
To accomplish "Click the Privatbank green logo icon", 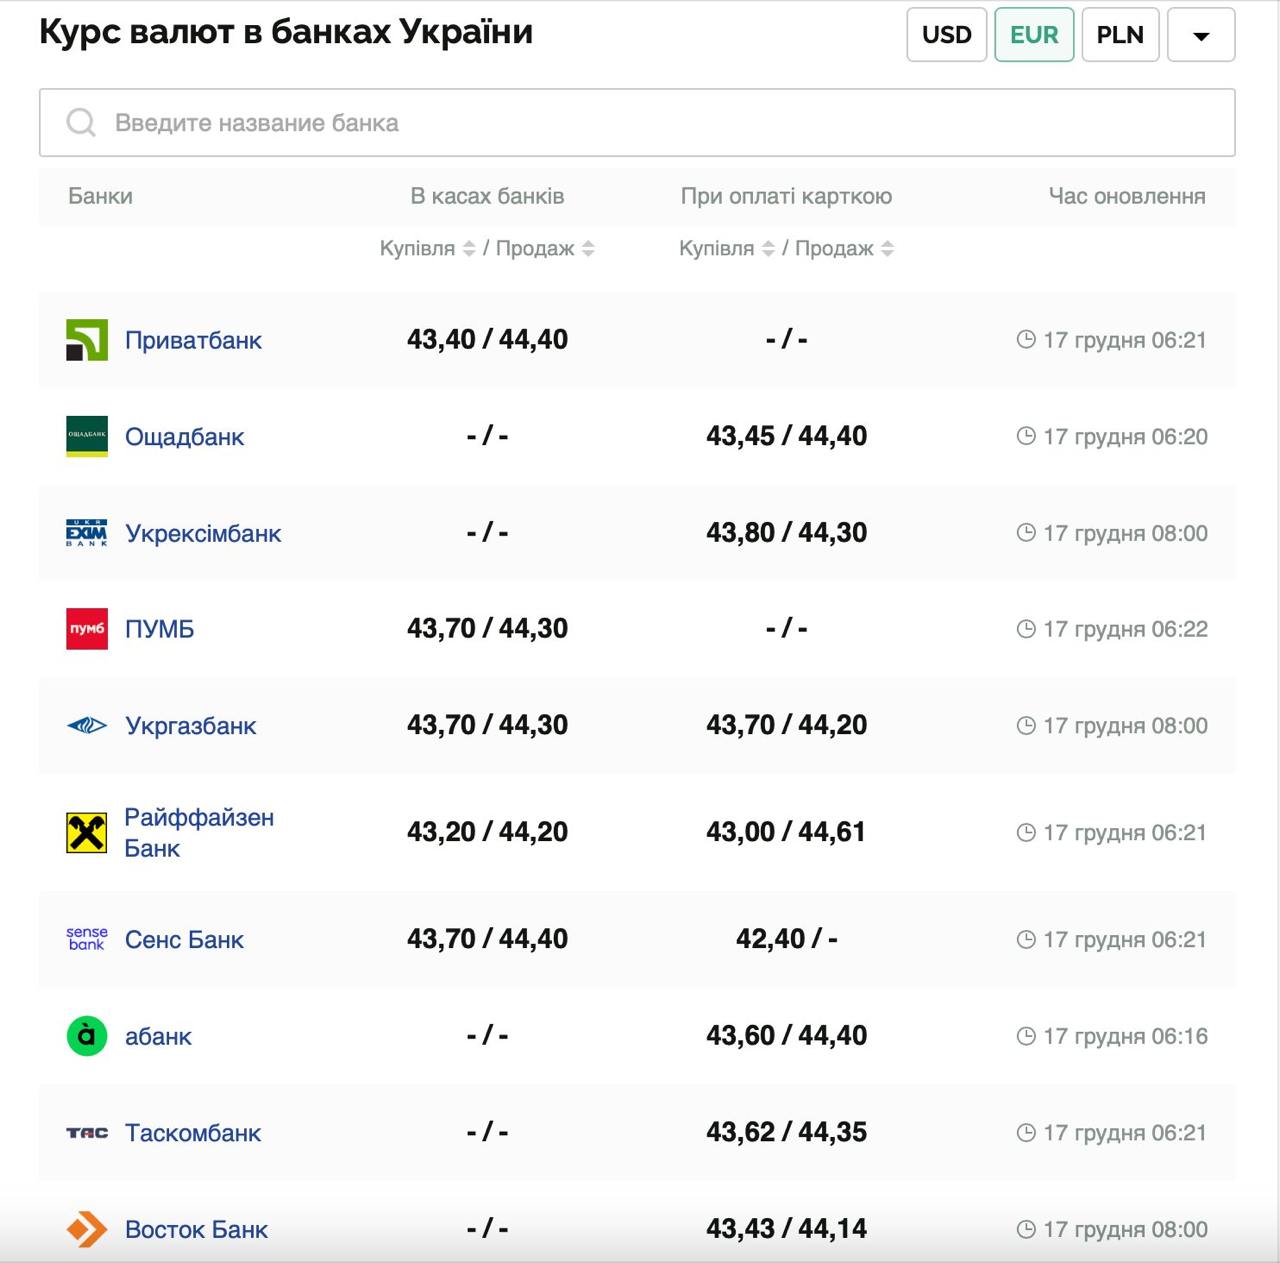I will (x=87, y=340).
